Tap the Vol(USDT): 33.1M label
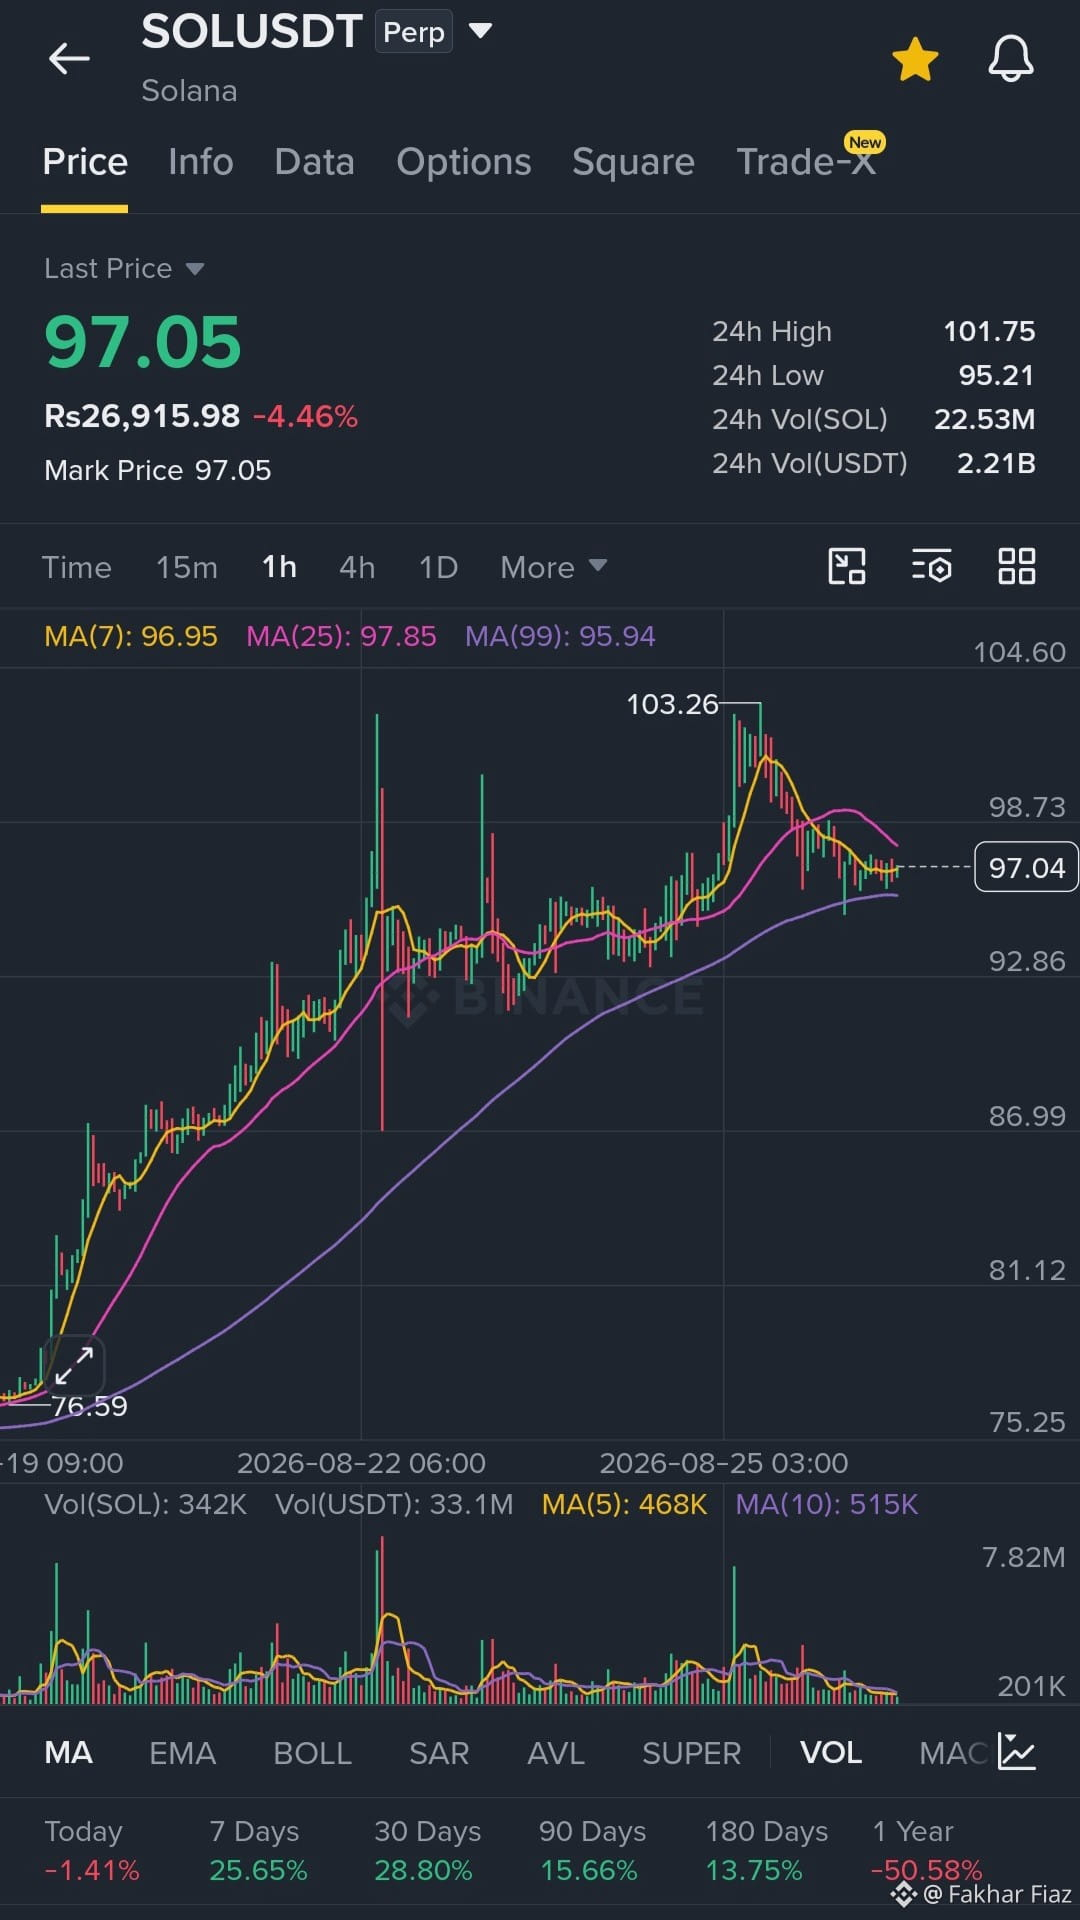The height and width of the screenshot is (1920, 1080). tap(394, 1504)
